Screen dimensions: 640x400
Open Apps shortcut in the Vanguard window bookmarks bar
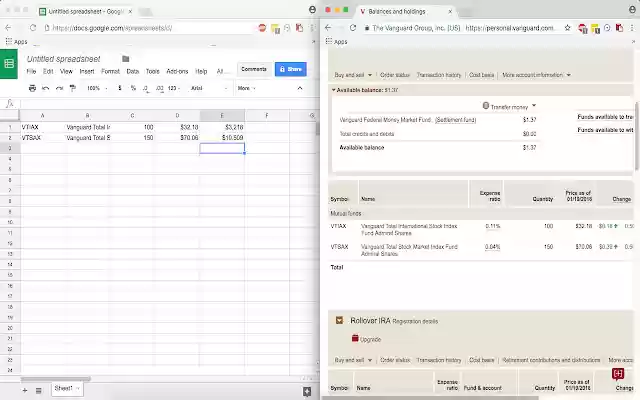pos(336,42)
